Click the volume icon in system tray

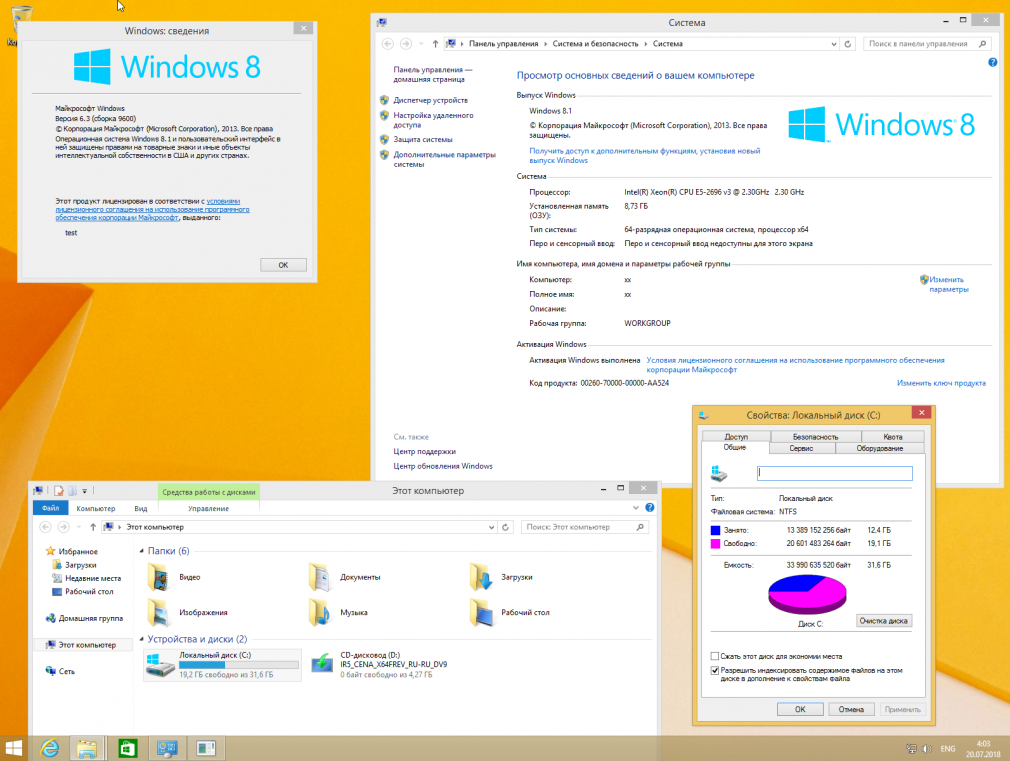point(927,749)
